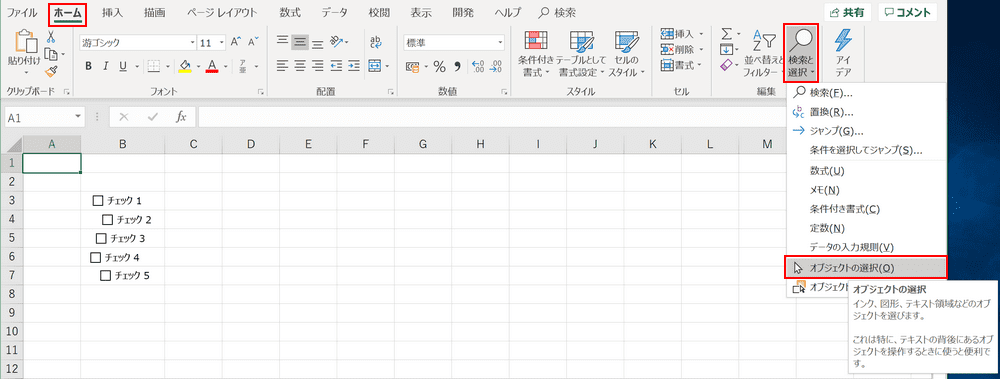Click the Top Align icon

282,41
